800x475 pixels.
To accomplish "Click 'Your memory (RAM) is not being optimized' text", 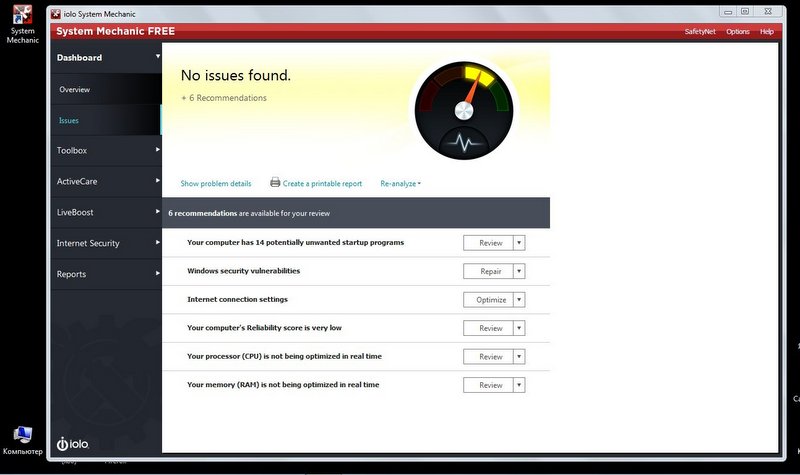I will [x=283, y=385].
